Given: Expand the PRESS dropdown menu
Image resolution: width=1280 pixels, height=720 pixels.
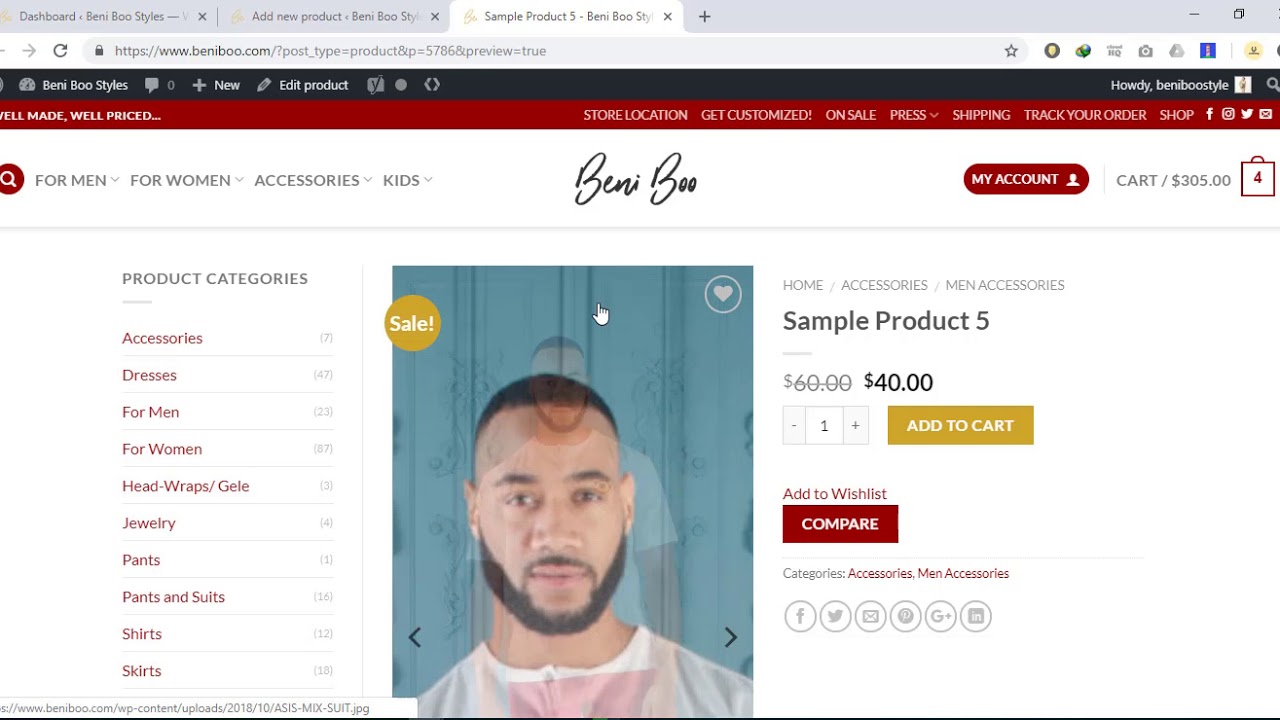Looking at the screenshot, I should 914,115.
